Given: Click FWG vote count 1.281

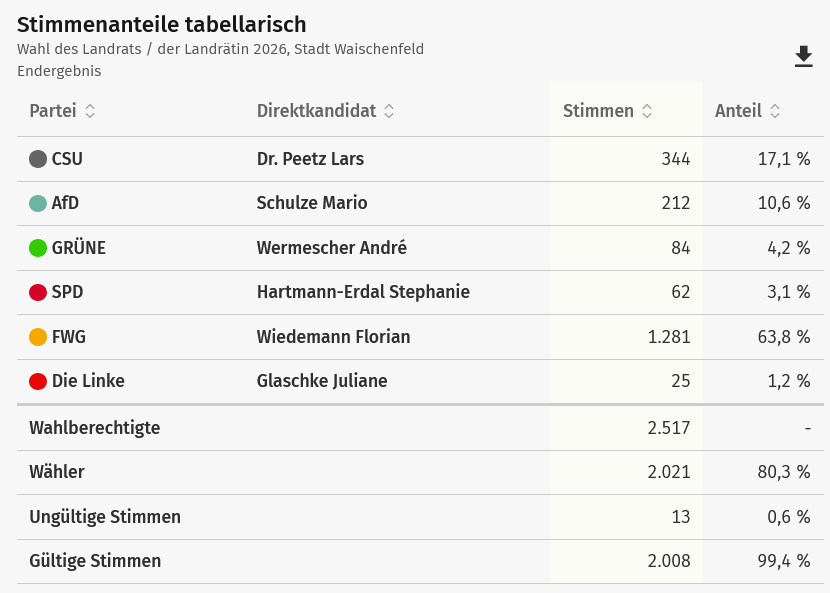Looking at the screenshot, I should point(669,337).
